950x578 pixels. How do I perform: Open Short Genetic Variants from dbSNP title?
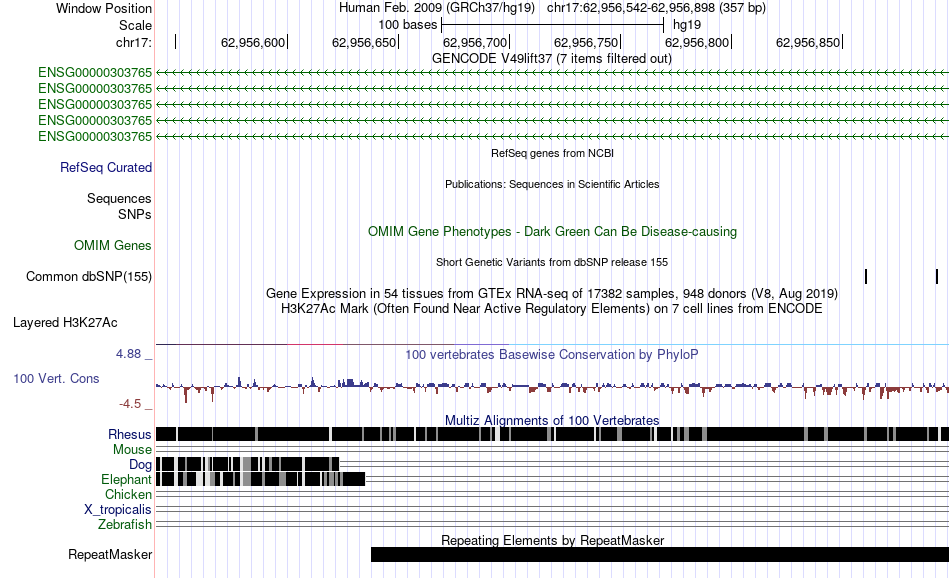[552, 262]
